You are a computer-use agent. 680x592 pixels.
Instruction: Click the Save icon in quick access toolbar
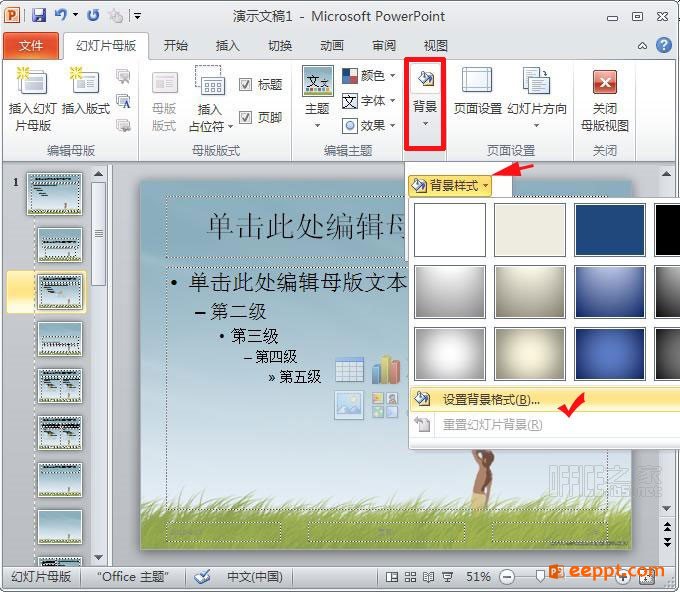(x=39, y=16)
